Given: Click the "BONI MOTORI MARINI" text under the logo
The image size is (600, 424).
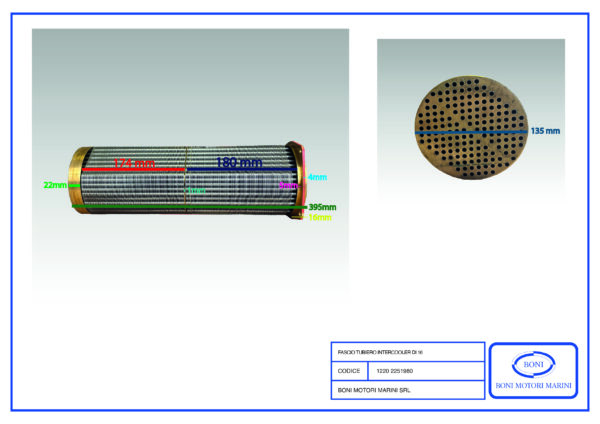Looking at the screenshot, I should point(533,385).
